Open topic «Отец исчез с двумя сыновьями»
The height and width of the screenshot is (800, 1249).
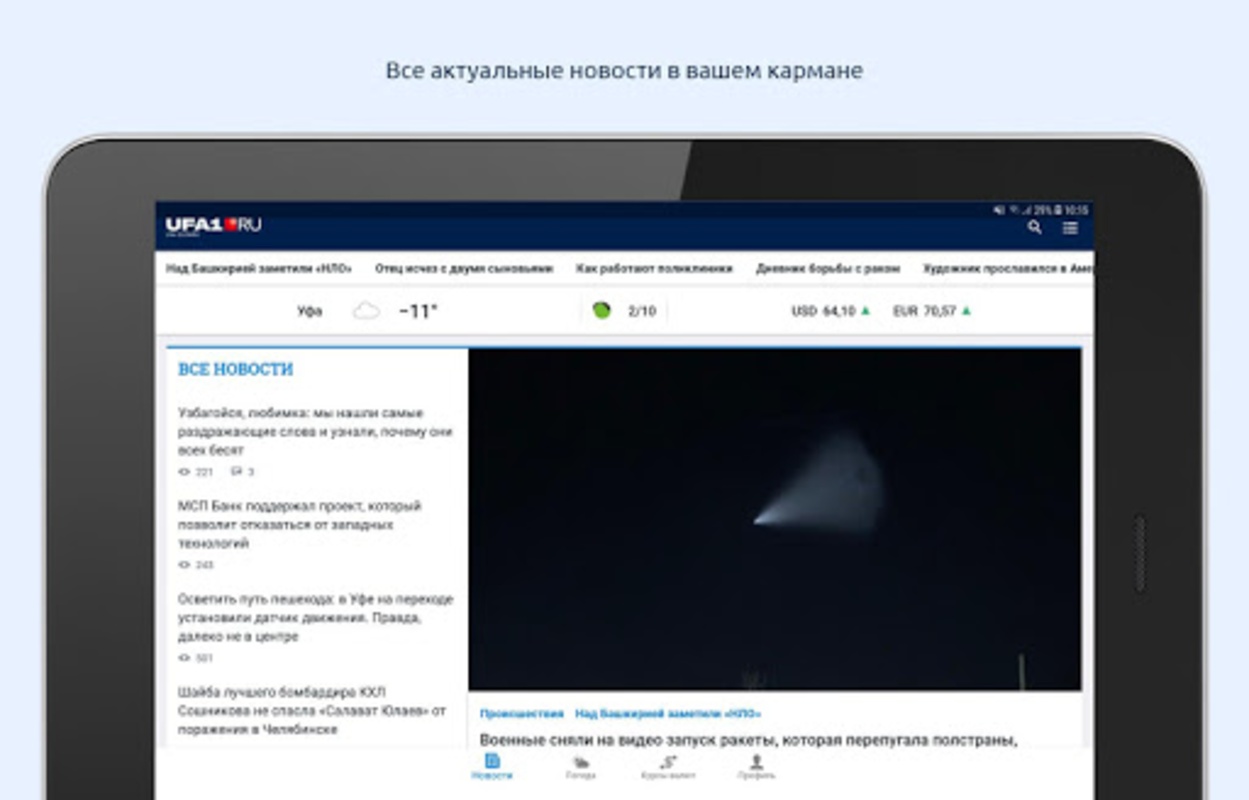(464, 268)
